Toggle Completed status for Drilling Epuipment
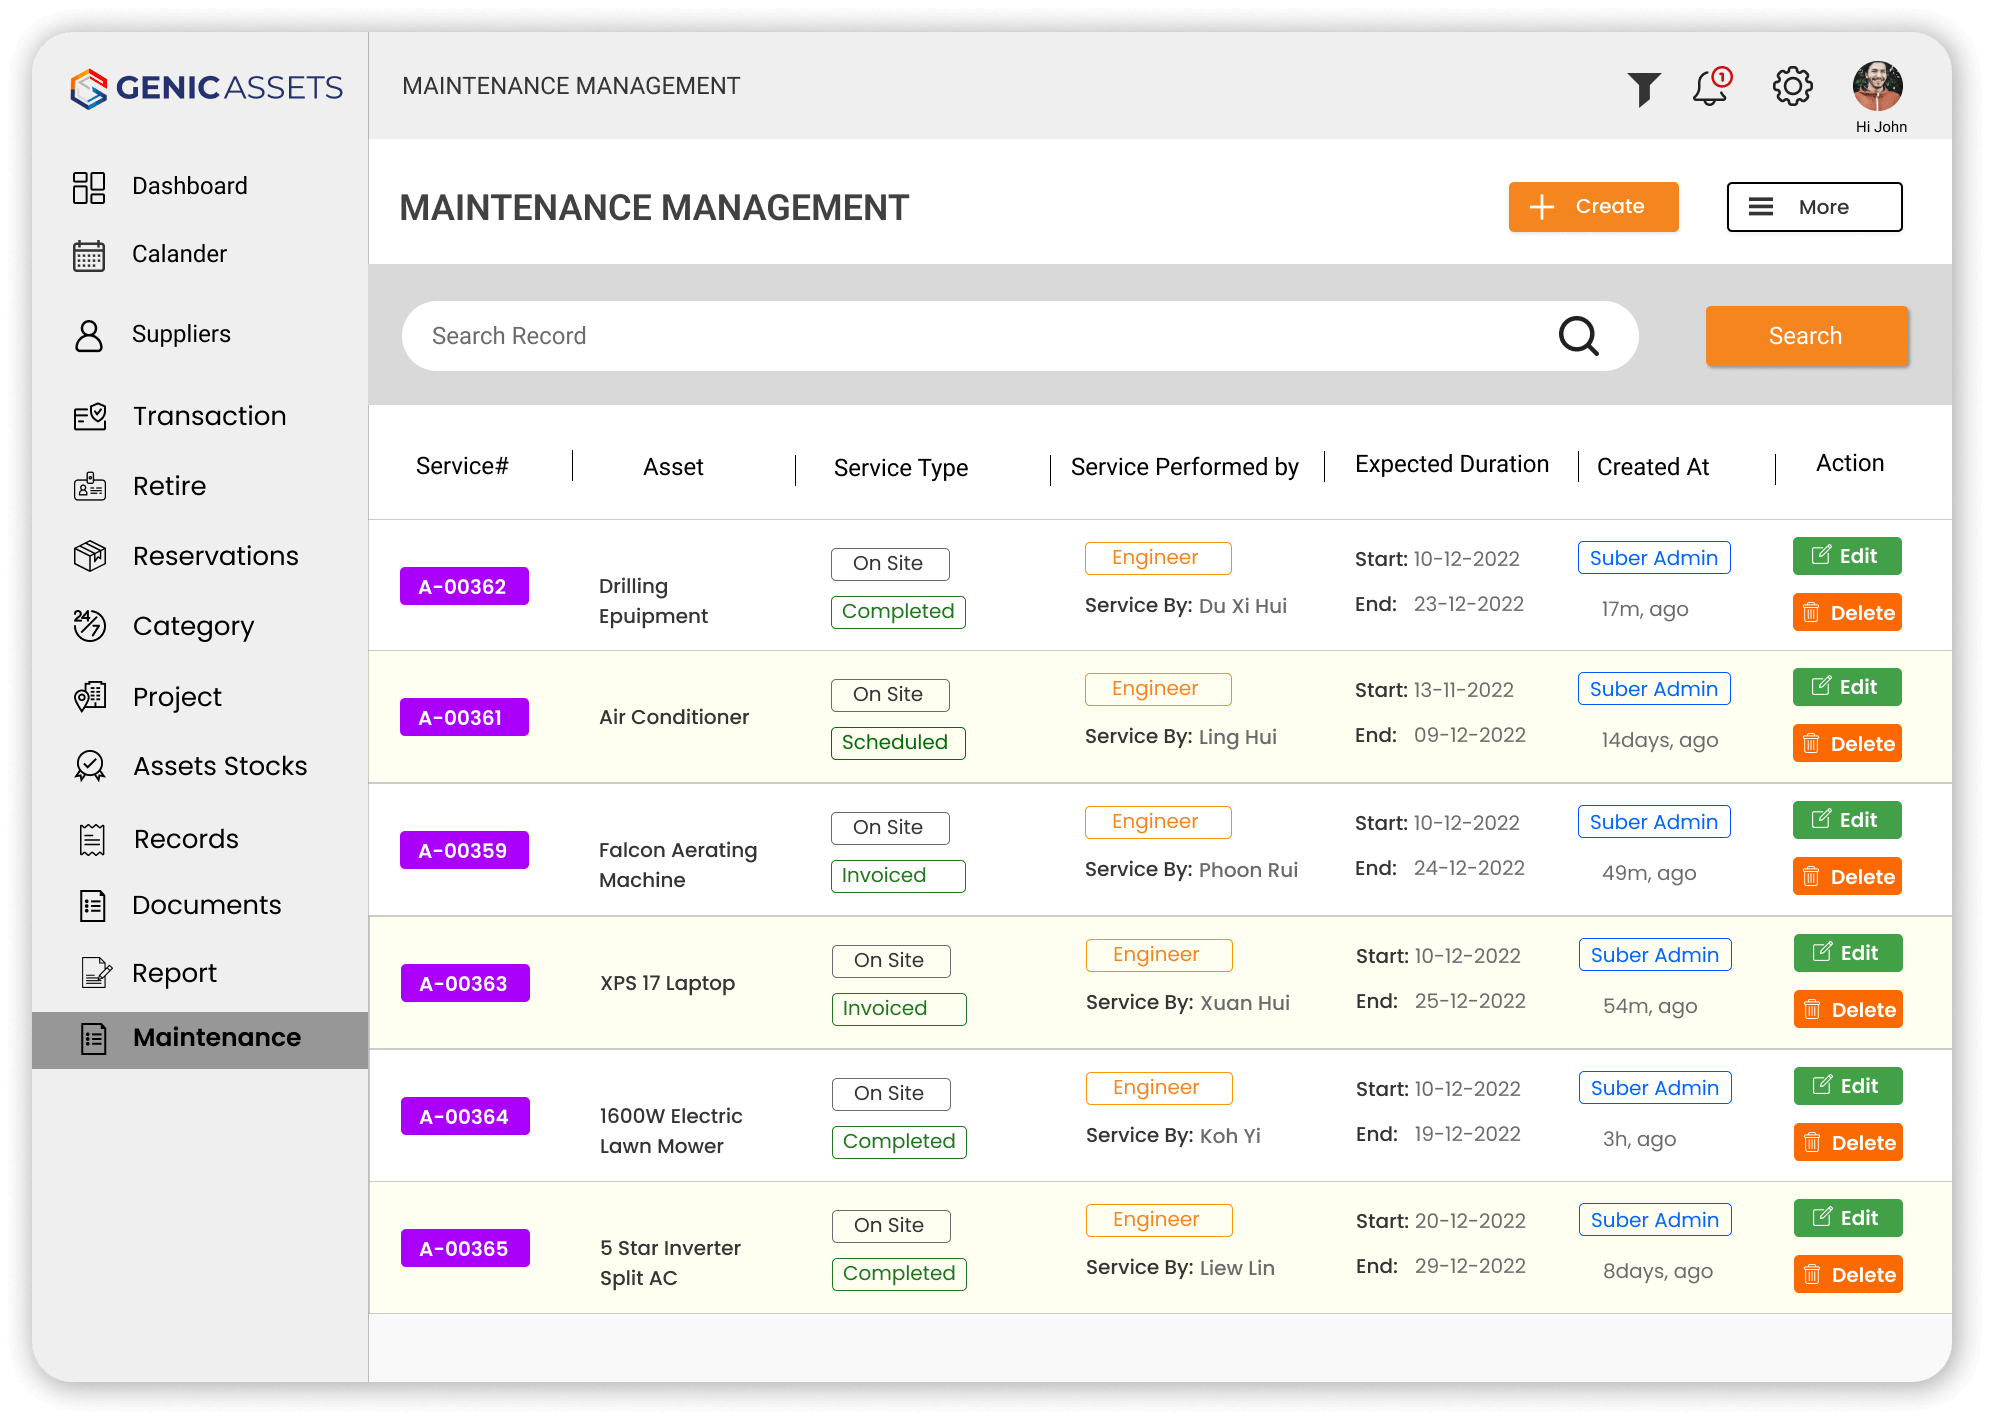Viewport: 1990px width, 1420px height. pyautogui.click(x=897, y=611)
